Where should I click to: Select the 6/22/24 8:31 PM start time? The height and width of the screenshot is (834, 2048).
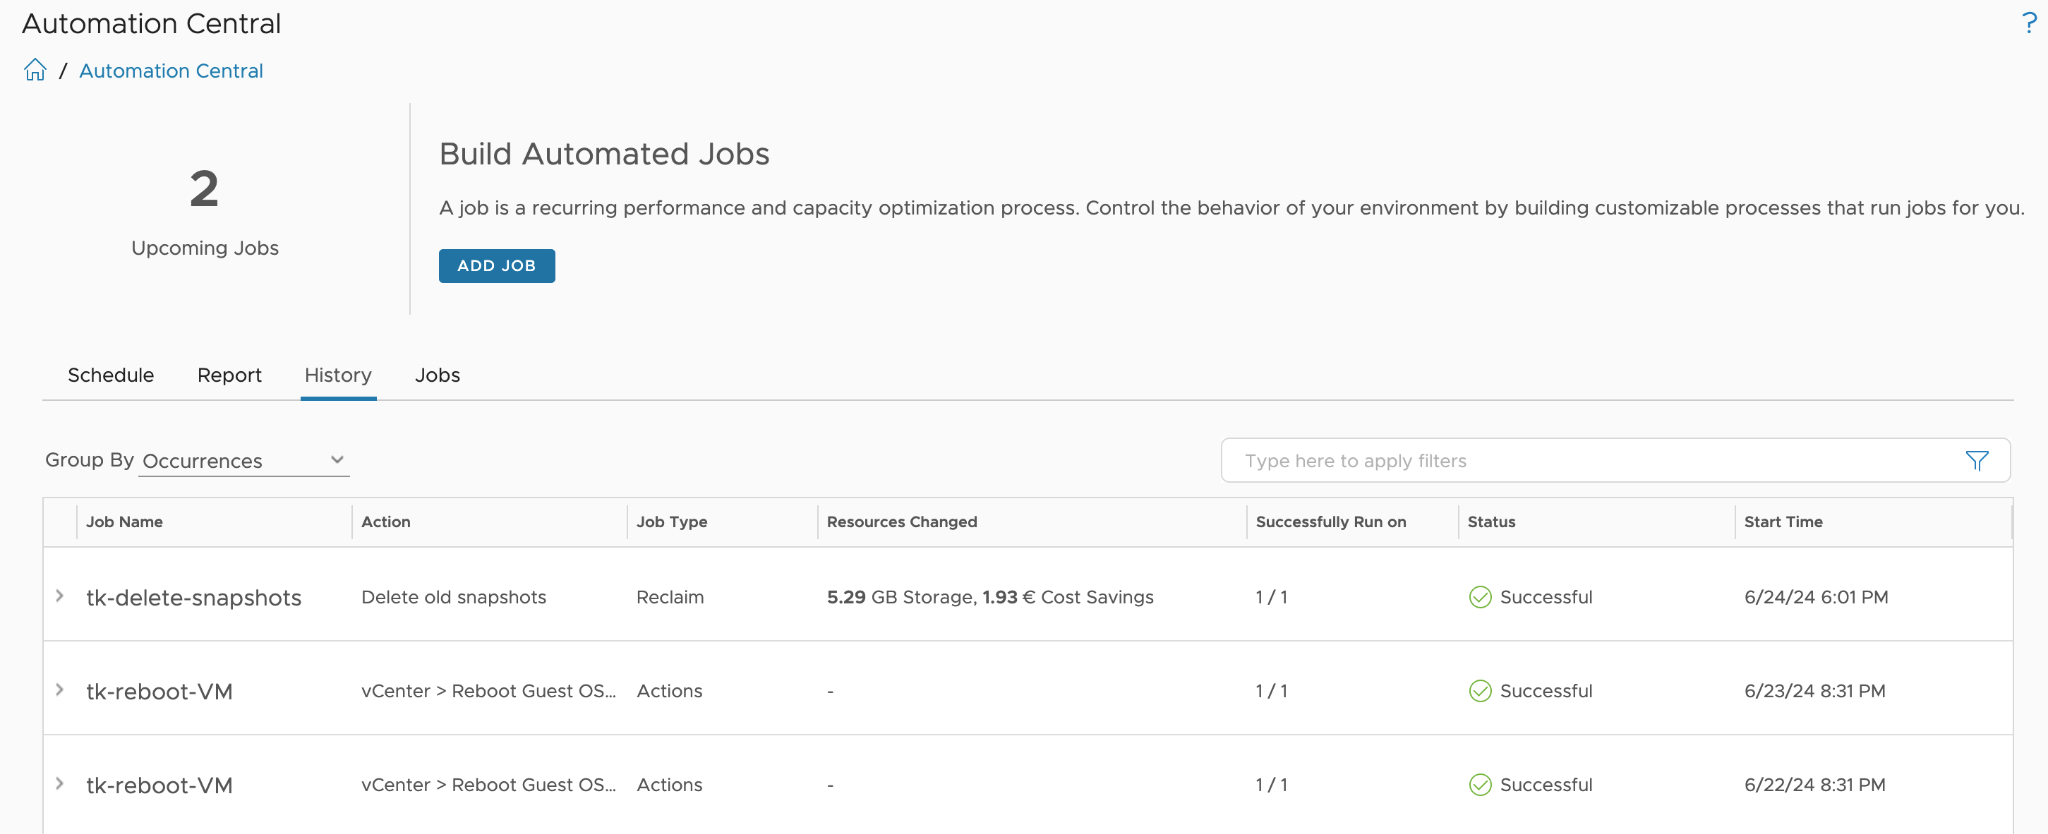click(1815, 785)
